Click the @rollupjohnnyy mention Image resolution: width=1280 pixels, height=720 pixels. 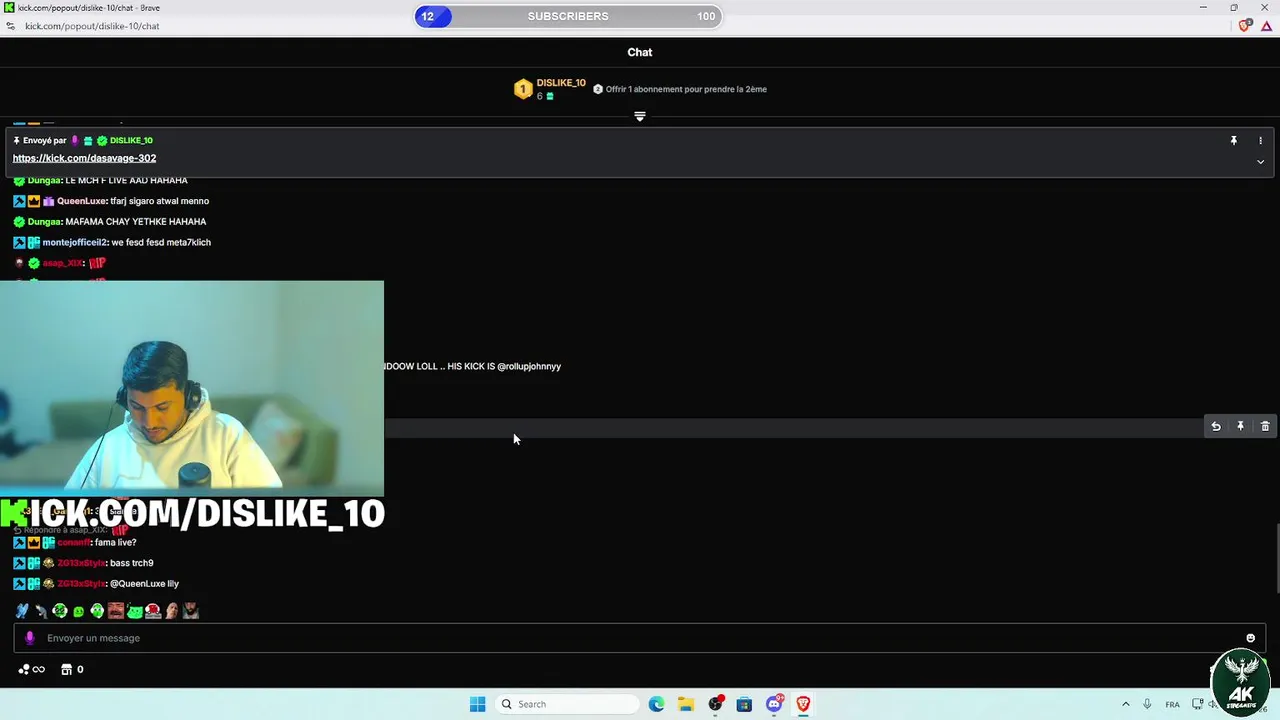[x=529, y=366]
